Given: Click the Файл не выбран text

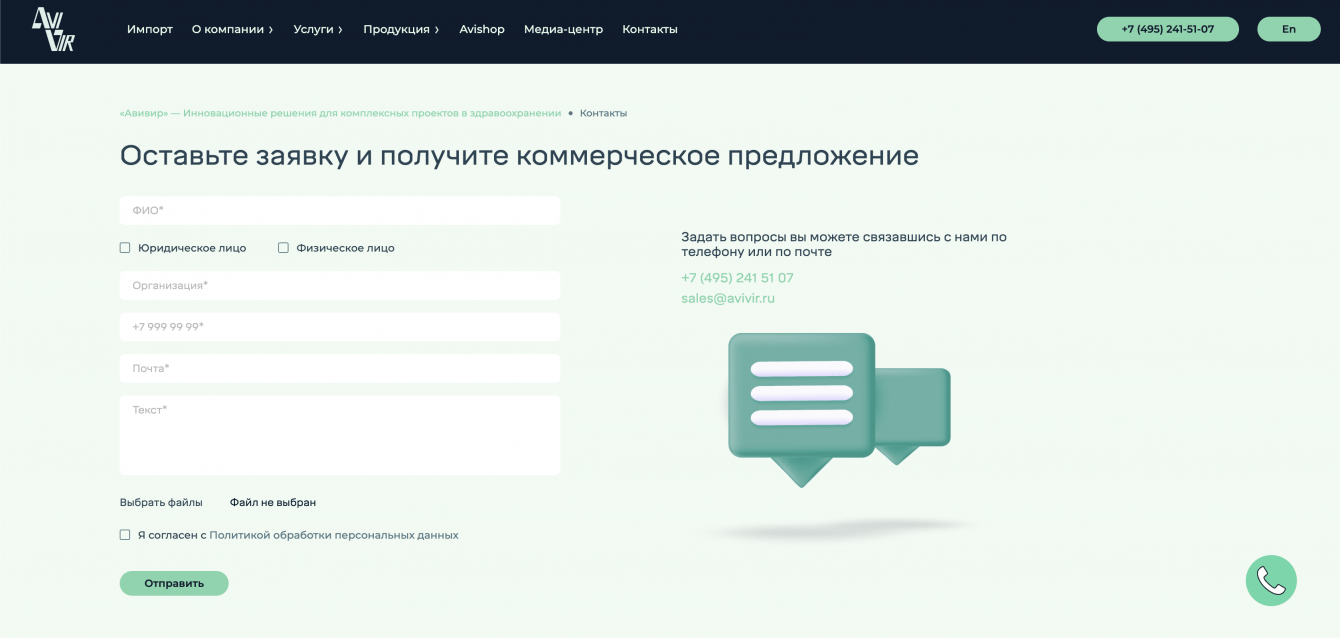Looking at the screenshot, I should pyautogui.click(x=273, y=502).
